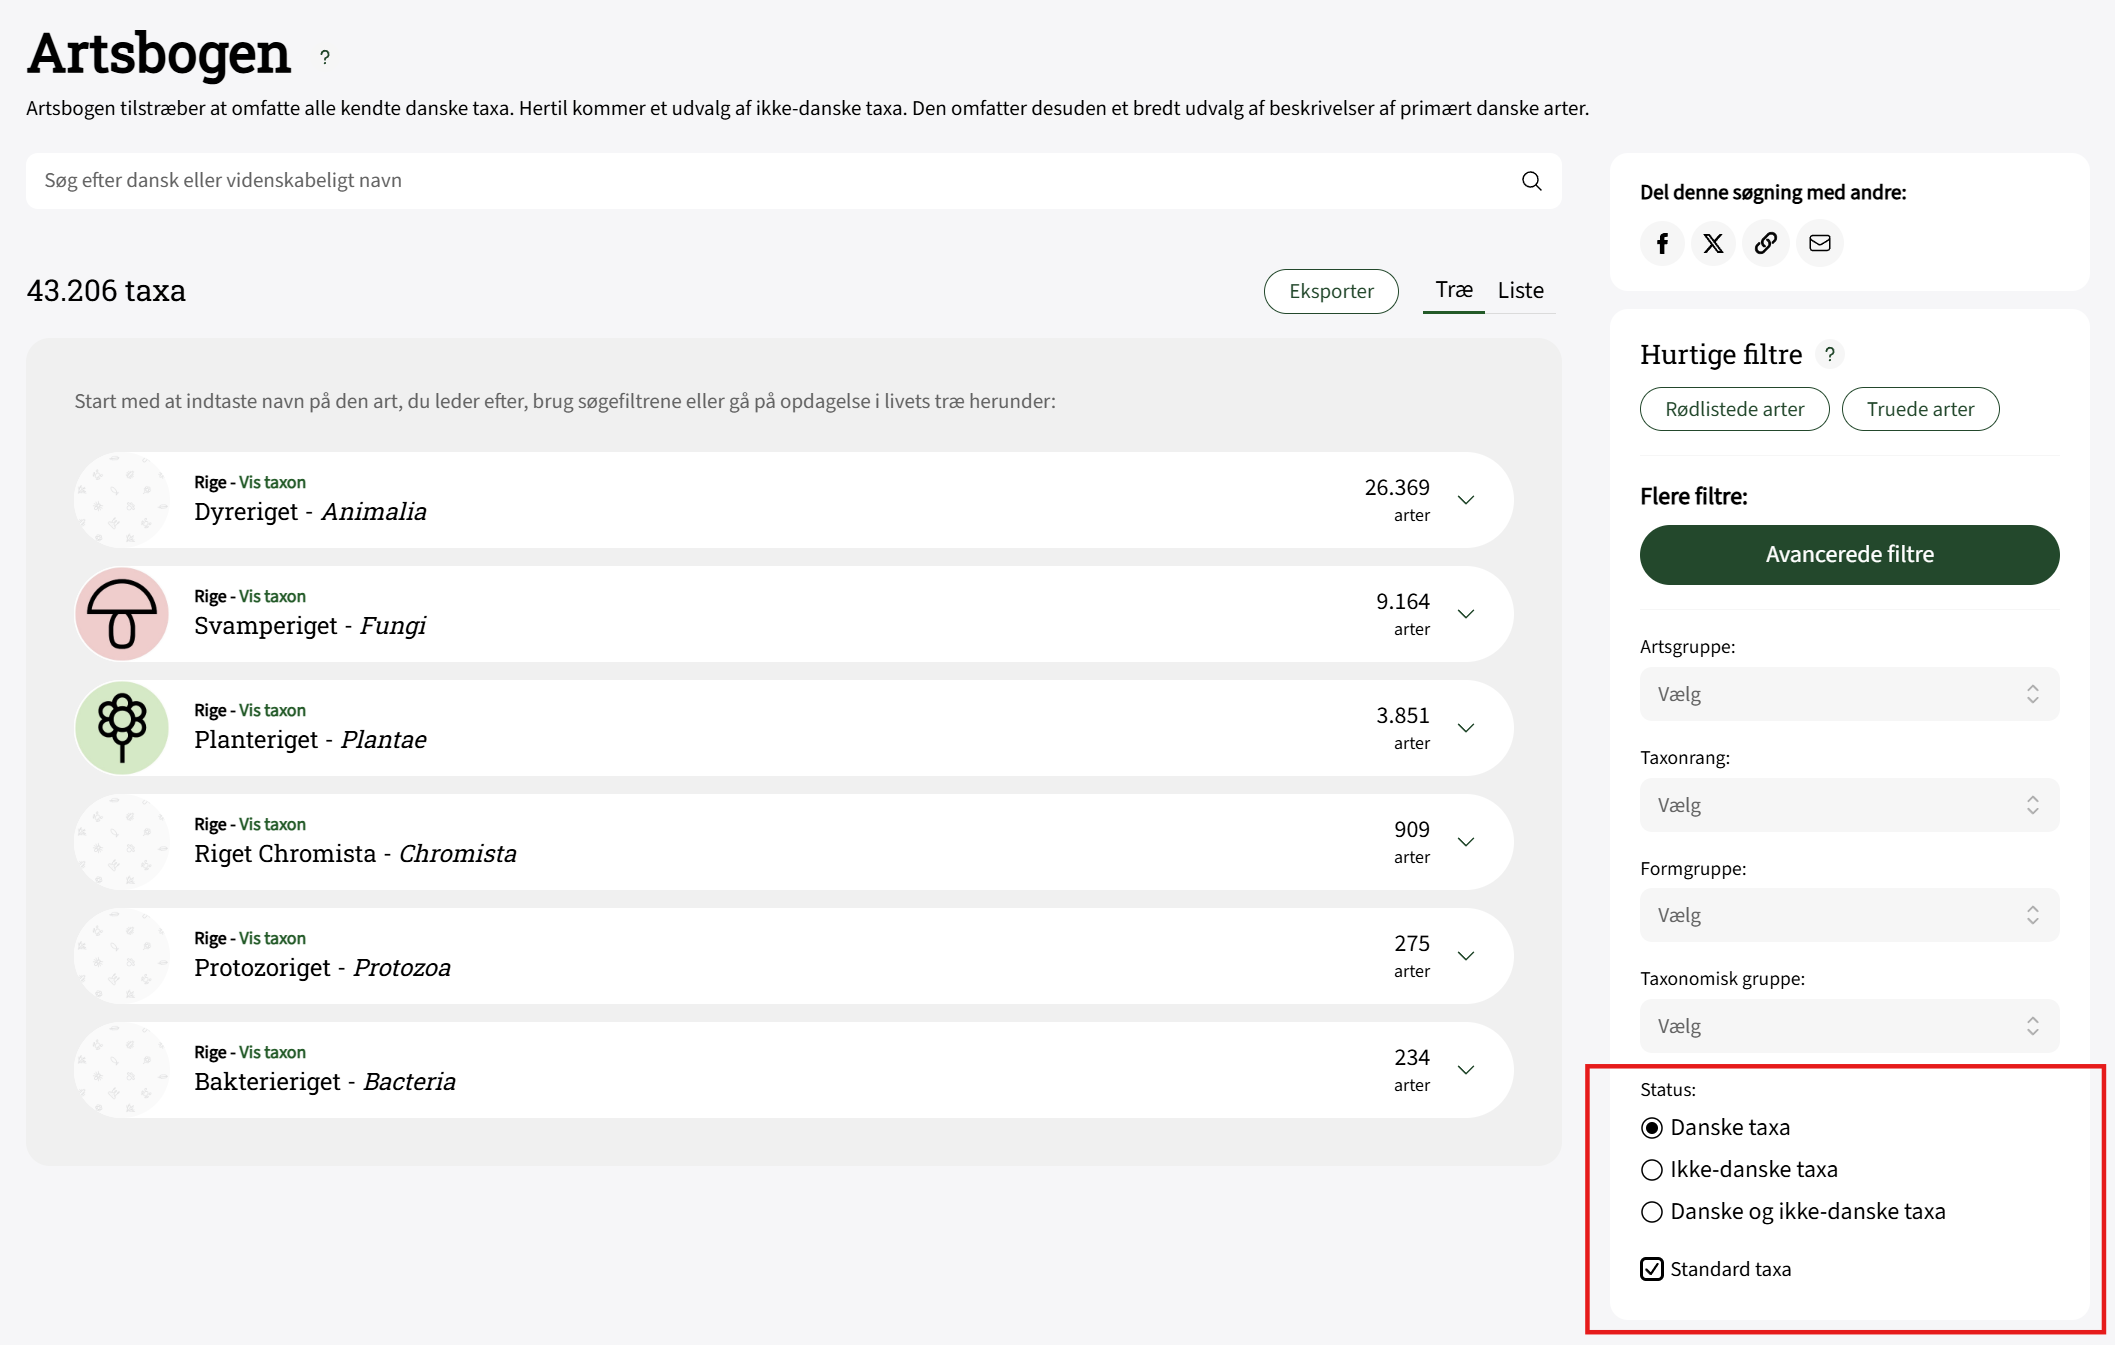2115x1345 pixels.
Task: Open Avancerede filtre
Action: pos(1849,555)
